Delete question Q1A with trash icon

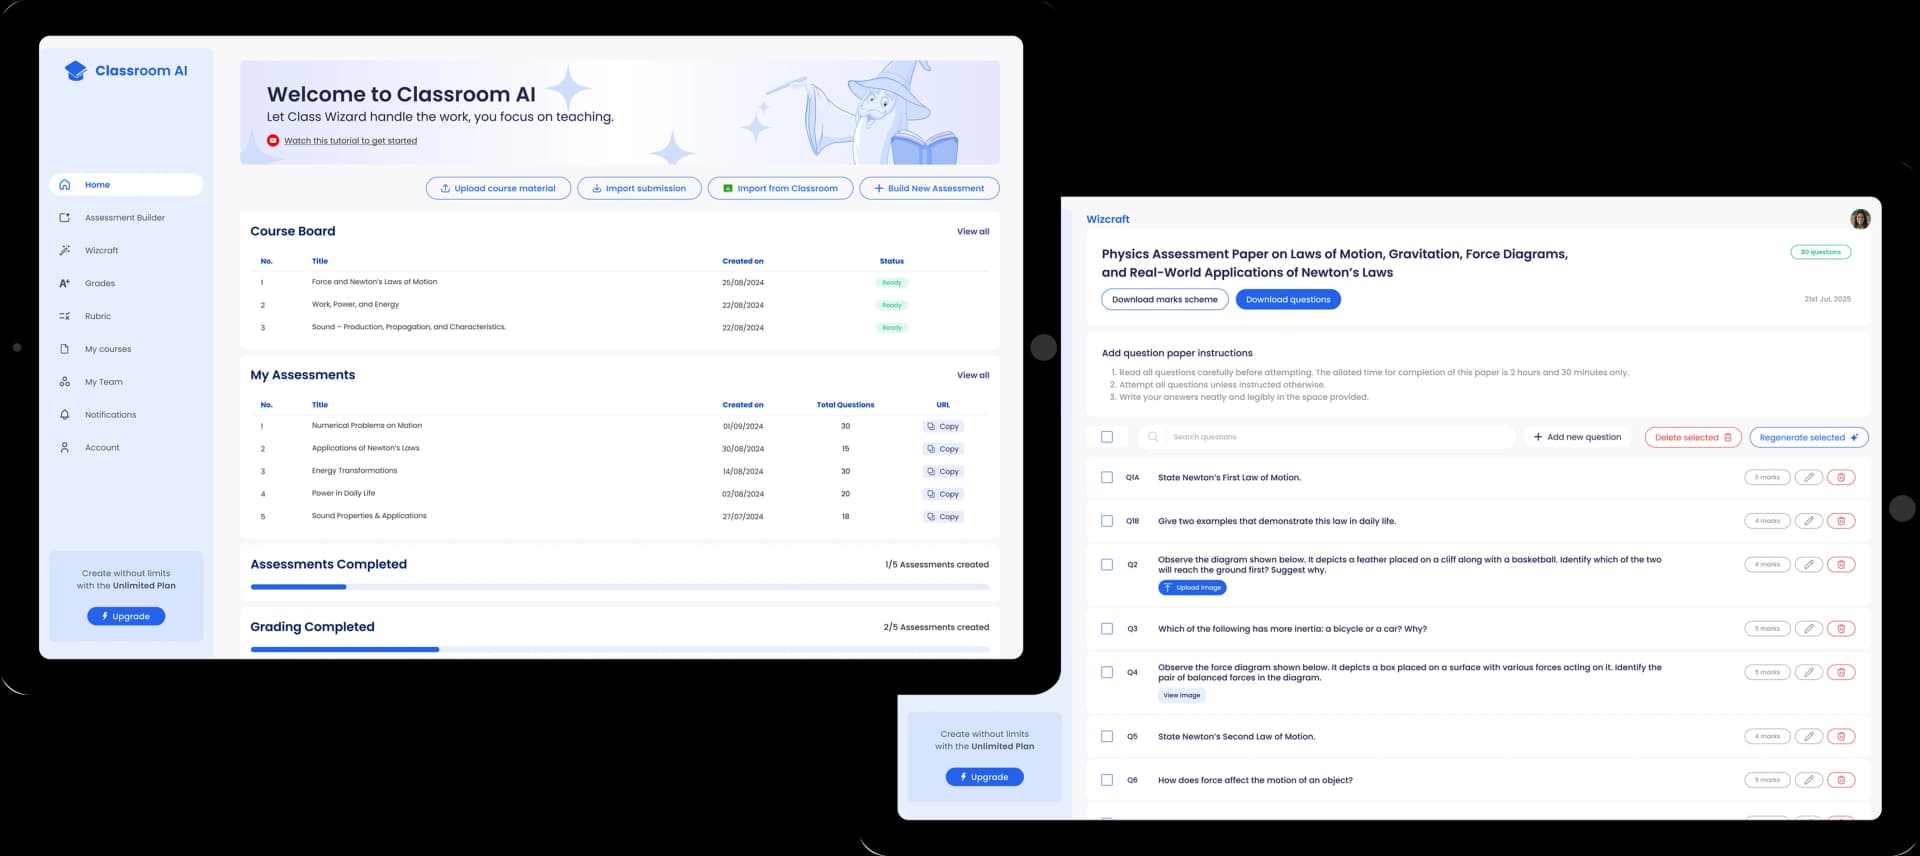[1841, 478]
